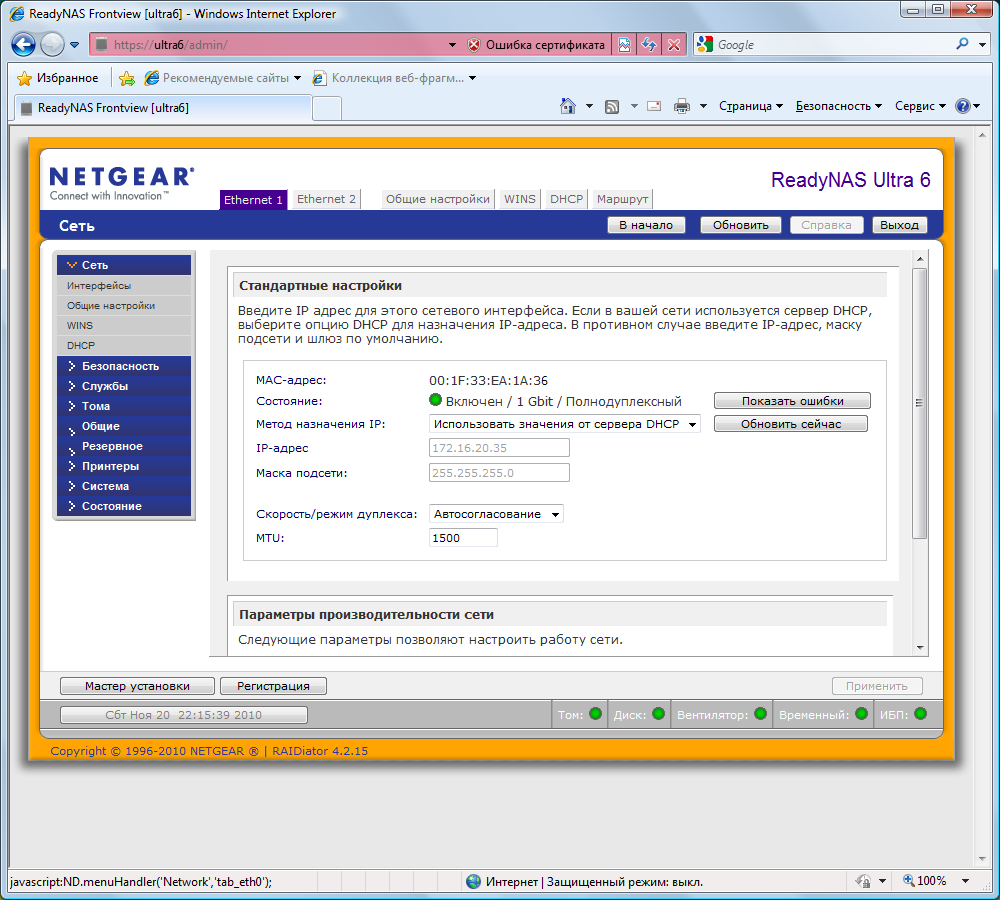Click the Обновить сейчас button
Image resolution: width=1000 pixels, height=900 pixels.
click(791, 424)
